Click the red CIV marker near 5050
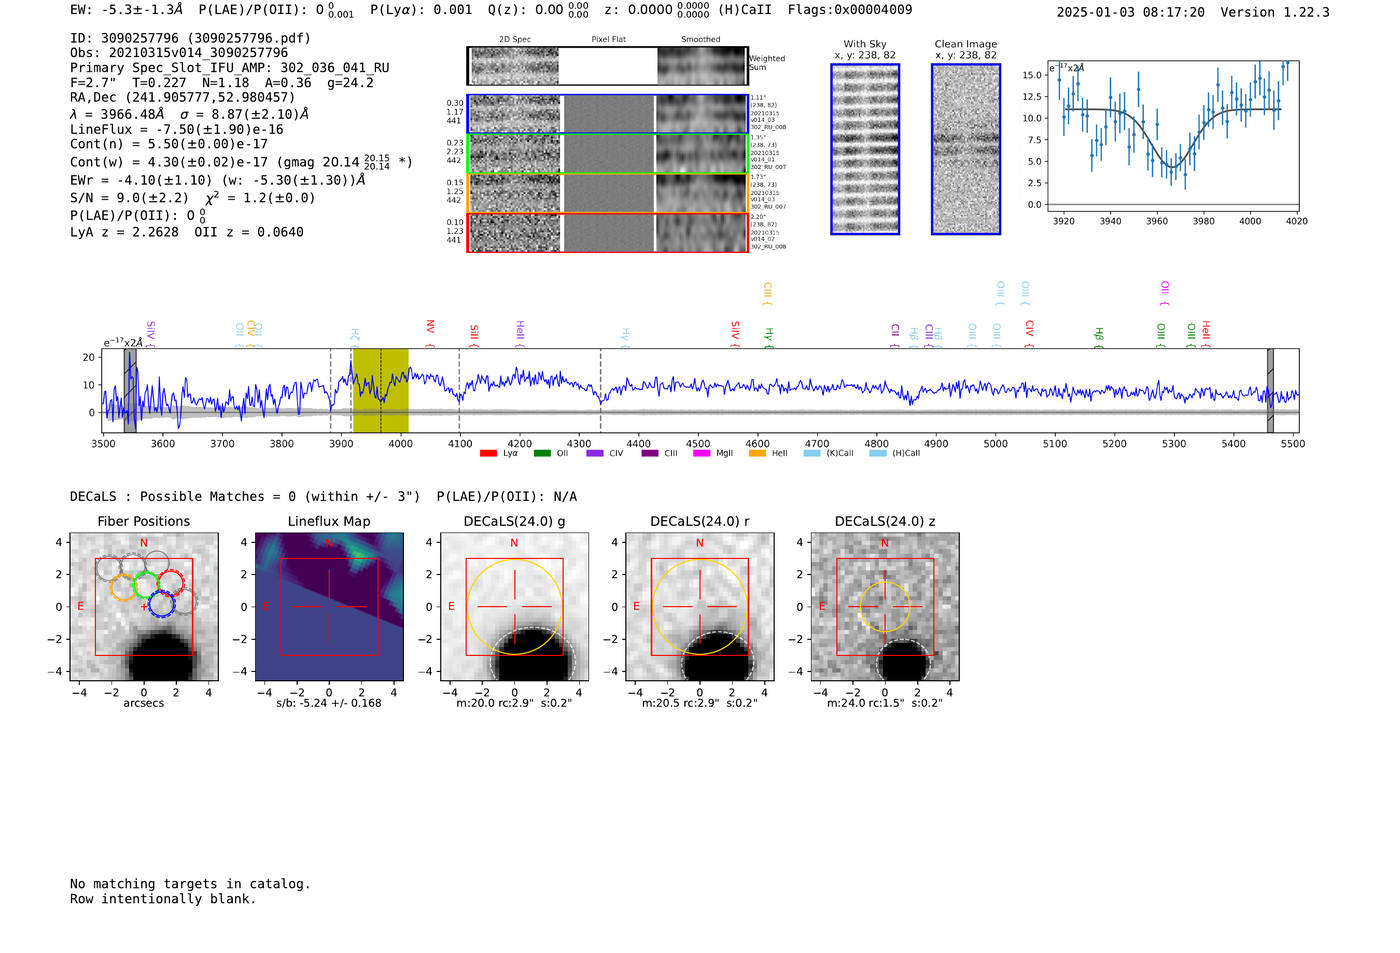The image size is (1400, 953). point(1029,334)
